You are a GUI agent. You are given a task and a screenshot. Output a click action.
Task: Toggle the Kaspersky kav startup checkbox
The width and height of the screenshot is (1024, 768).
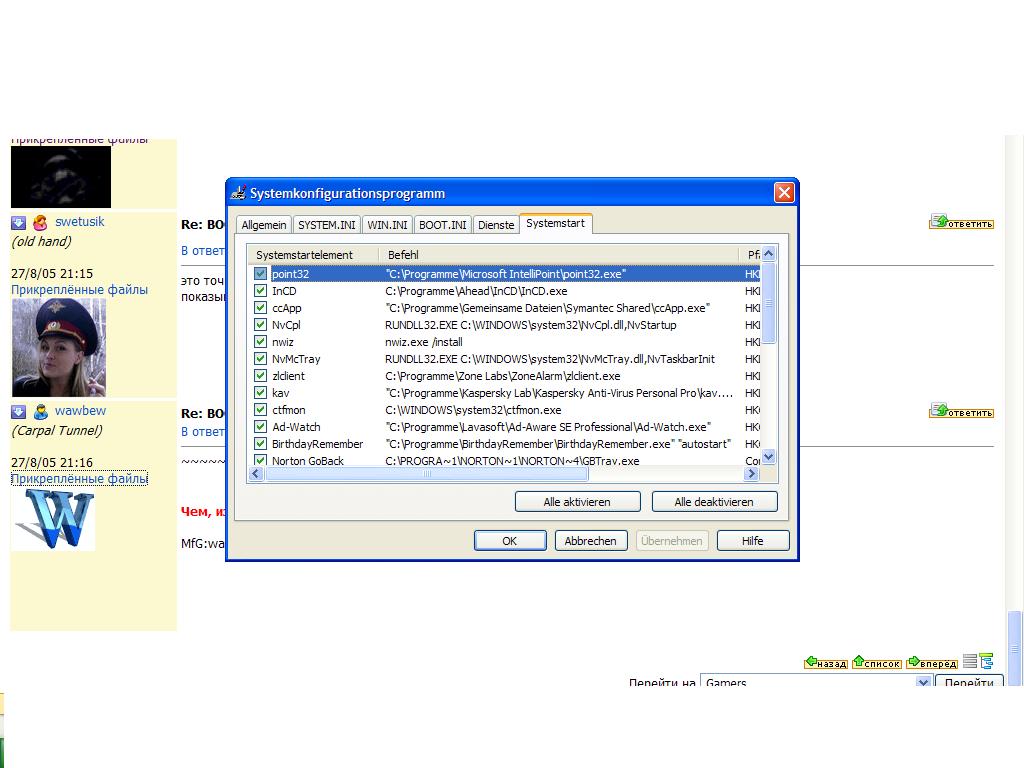pyautogui.click(x=260, y=393)
